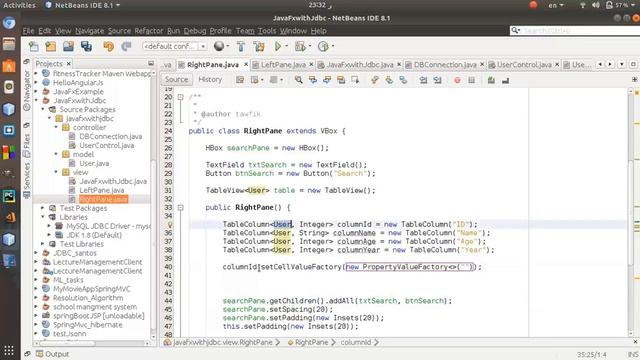Toggle Rectangular Selection in editor toolbar
This screenshot has height=360, width=640.
click(x=355, y=80)
